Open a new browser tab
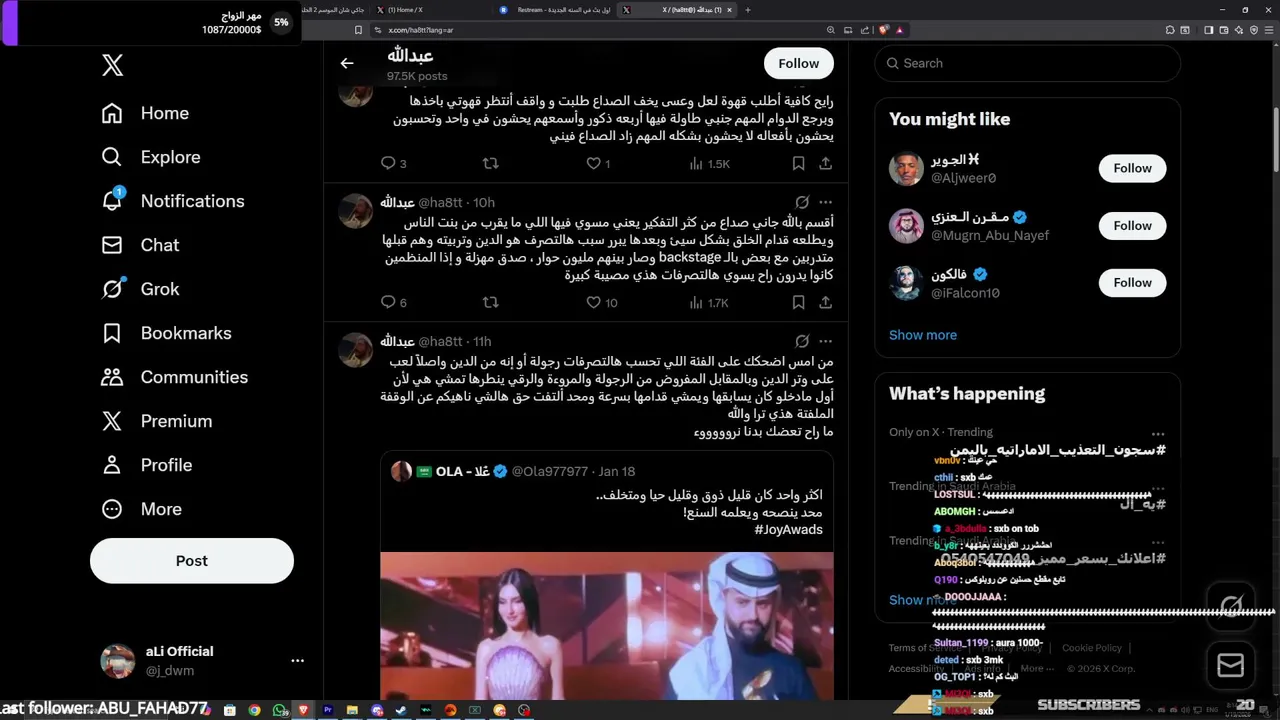This screenshot has width=1280, height=720. coord(748,9)
